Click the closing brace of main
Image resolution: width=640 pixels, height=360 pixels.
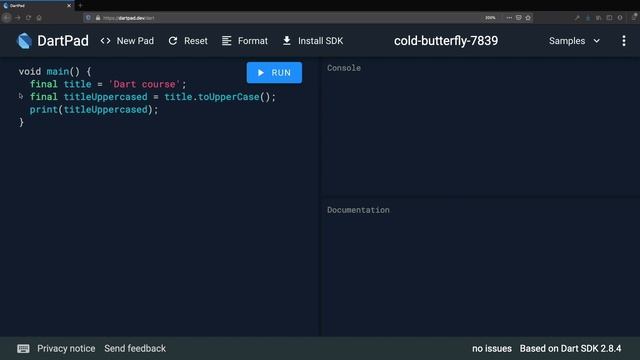[21, 122]
